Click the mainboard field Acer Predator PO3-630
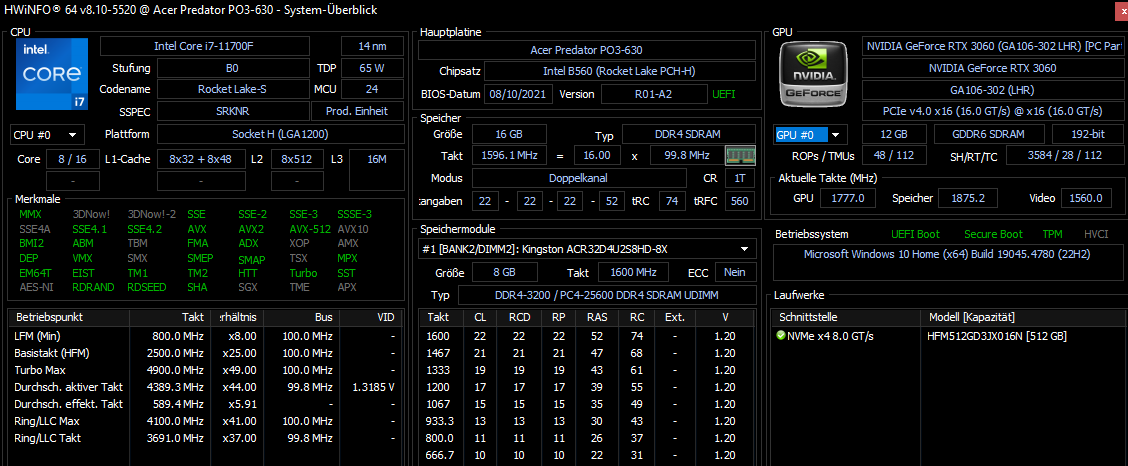Image resolution: width=1128 pixels, height=466 pixels. [586, 50]
